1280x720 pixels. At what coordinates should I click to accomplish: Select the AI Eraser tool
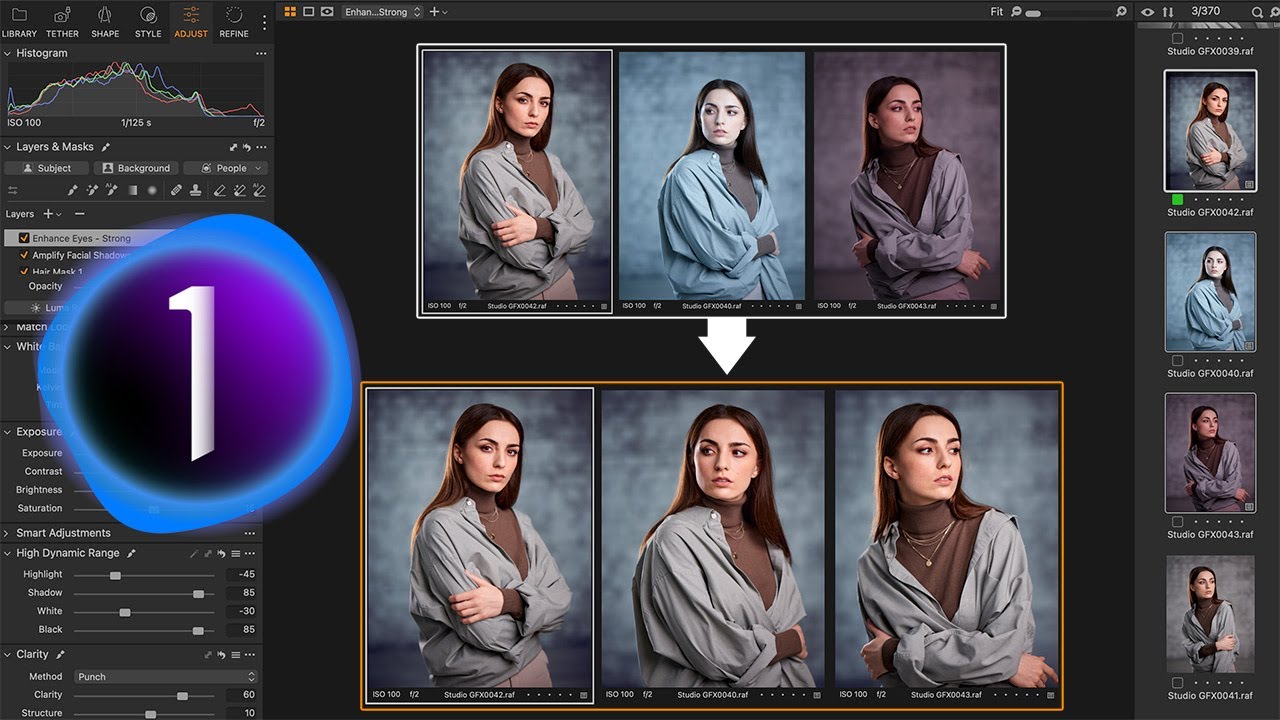(x=259, y=190)
